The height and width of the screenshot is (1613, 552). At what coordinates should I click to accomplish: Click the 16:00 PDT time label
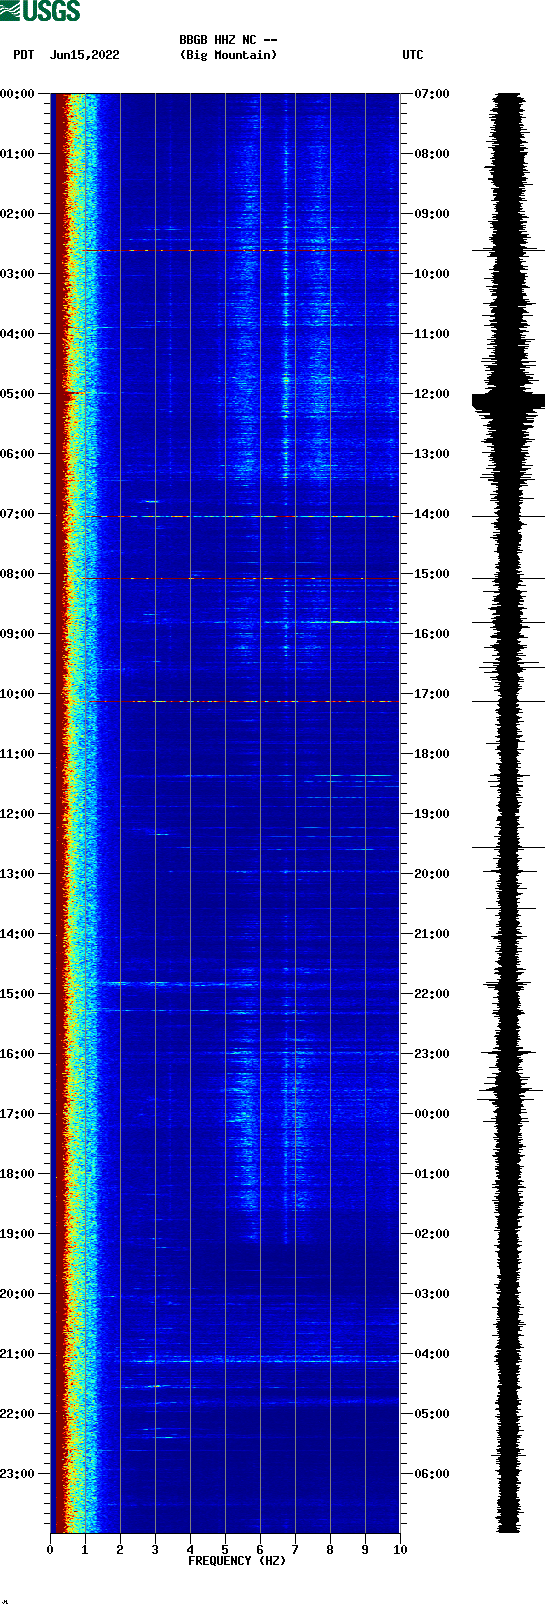(18, 1054)
